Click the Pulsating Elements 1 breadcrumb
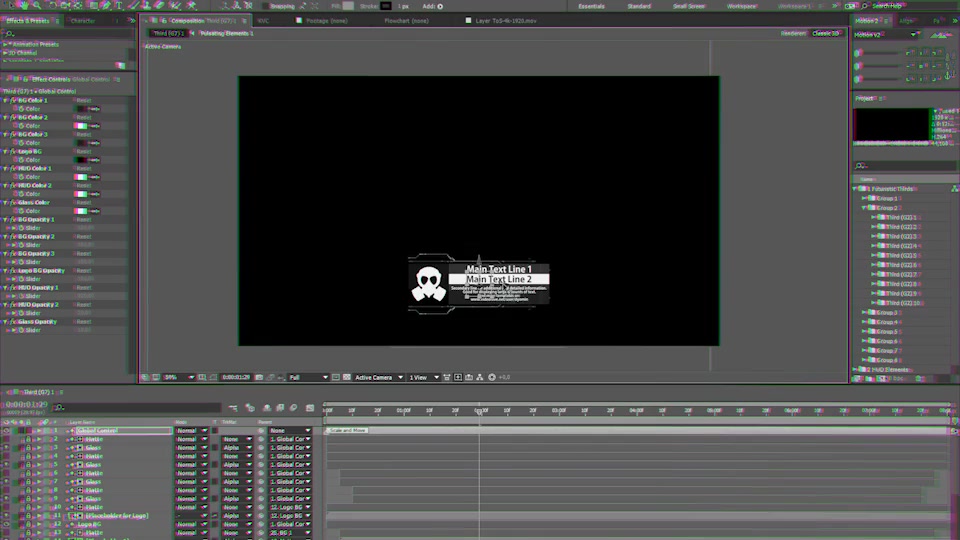Image resolution: width=960 pixels, height=540 pixels. click(227, 34)
